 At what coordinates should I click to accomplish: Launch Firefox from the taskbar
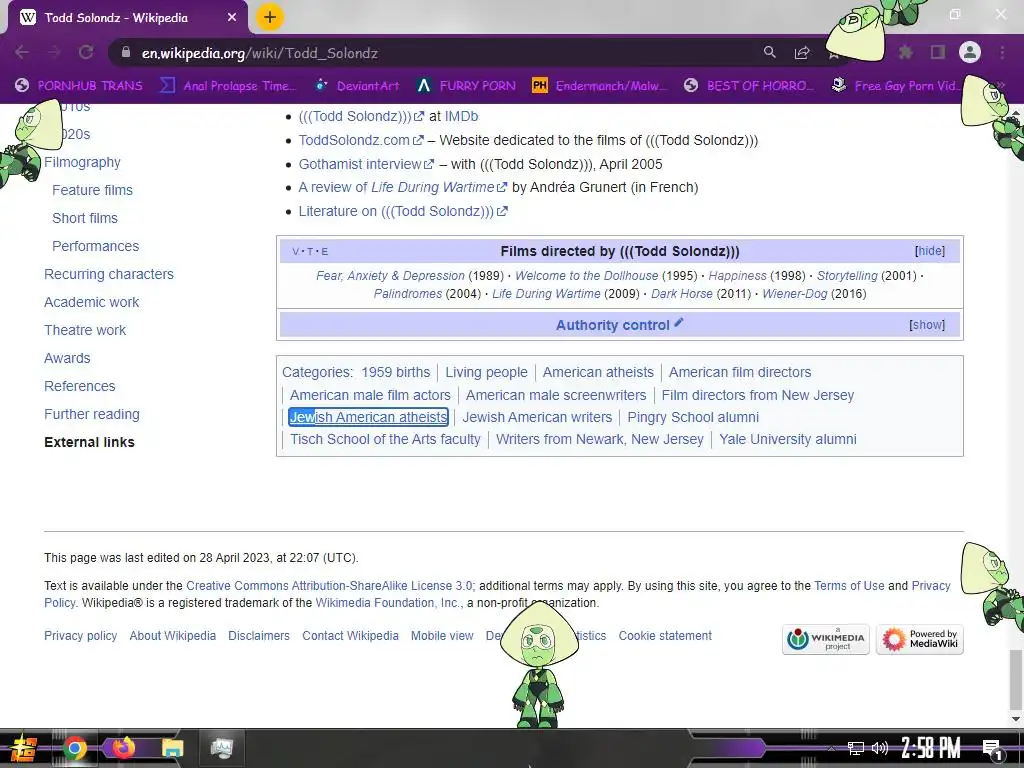tap(123, 747)
